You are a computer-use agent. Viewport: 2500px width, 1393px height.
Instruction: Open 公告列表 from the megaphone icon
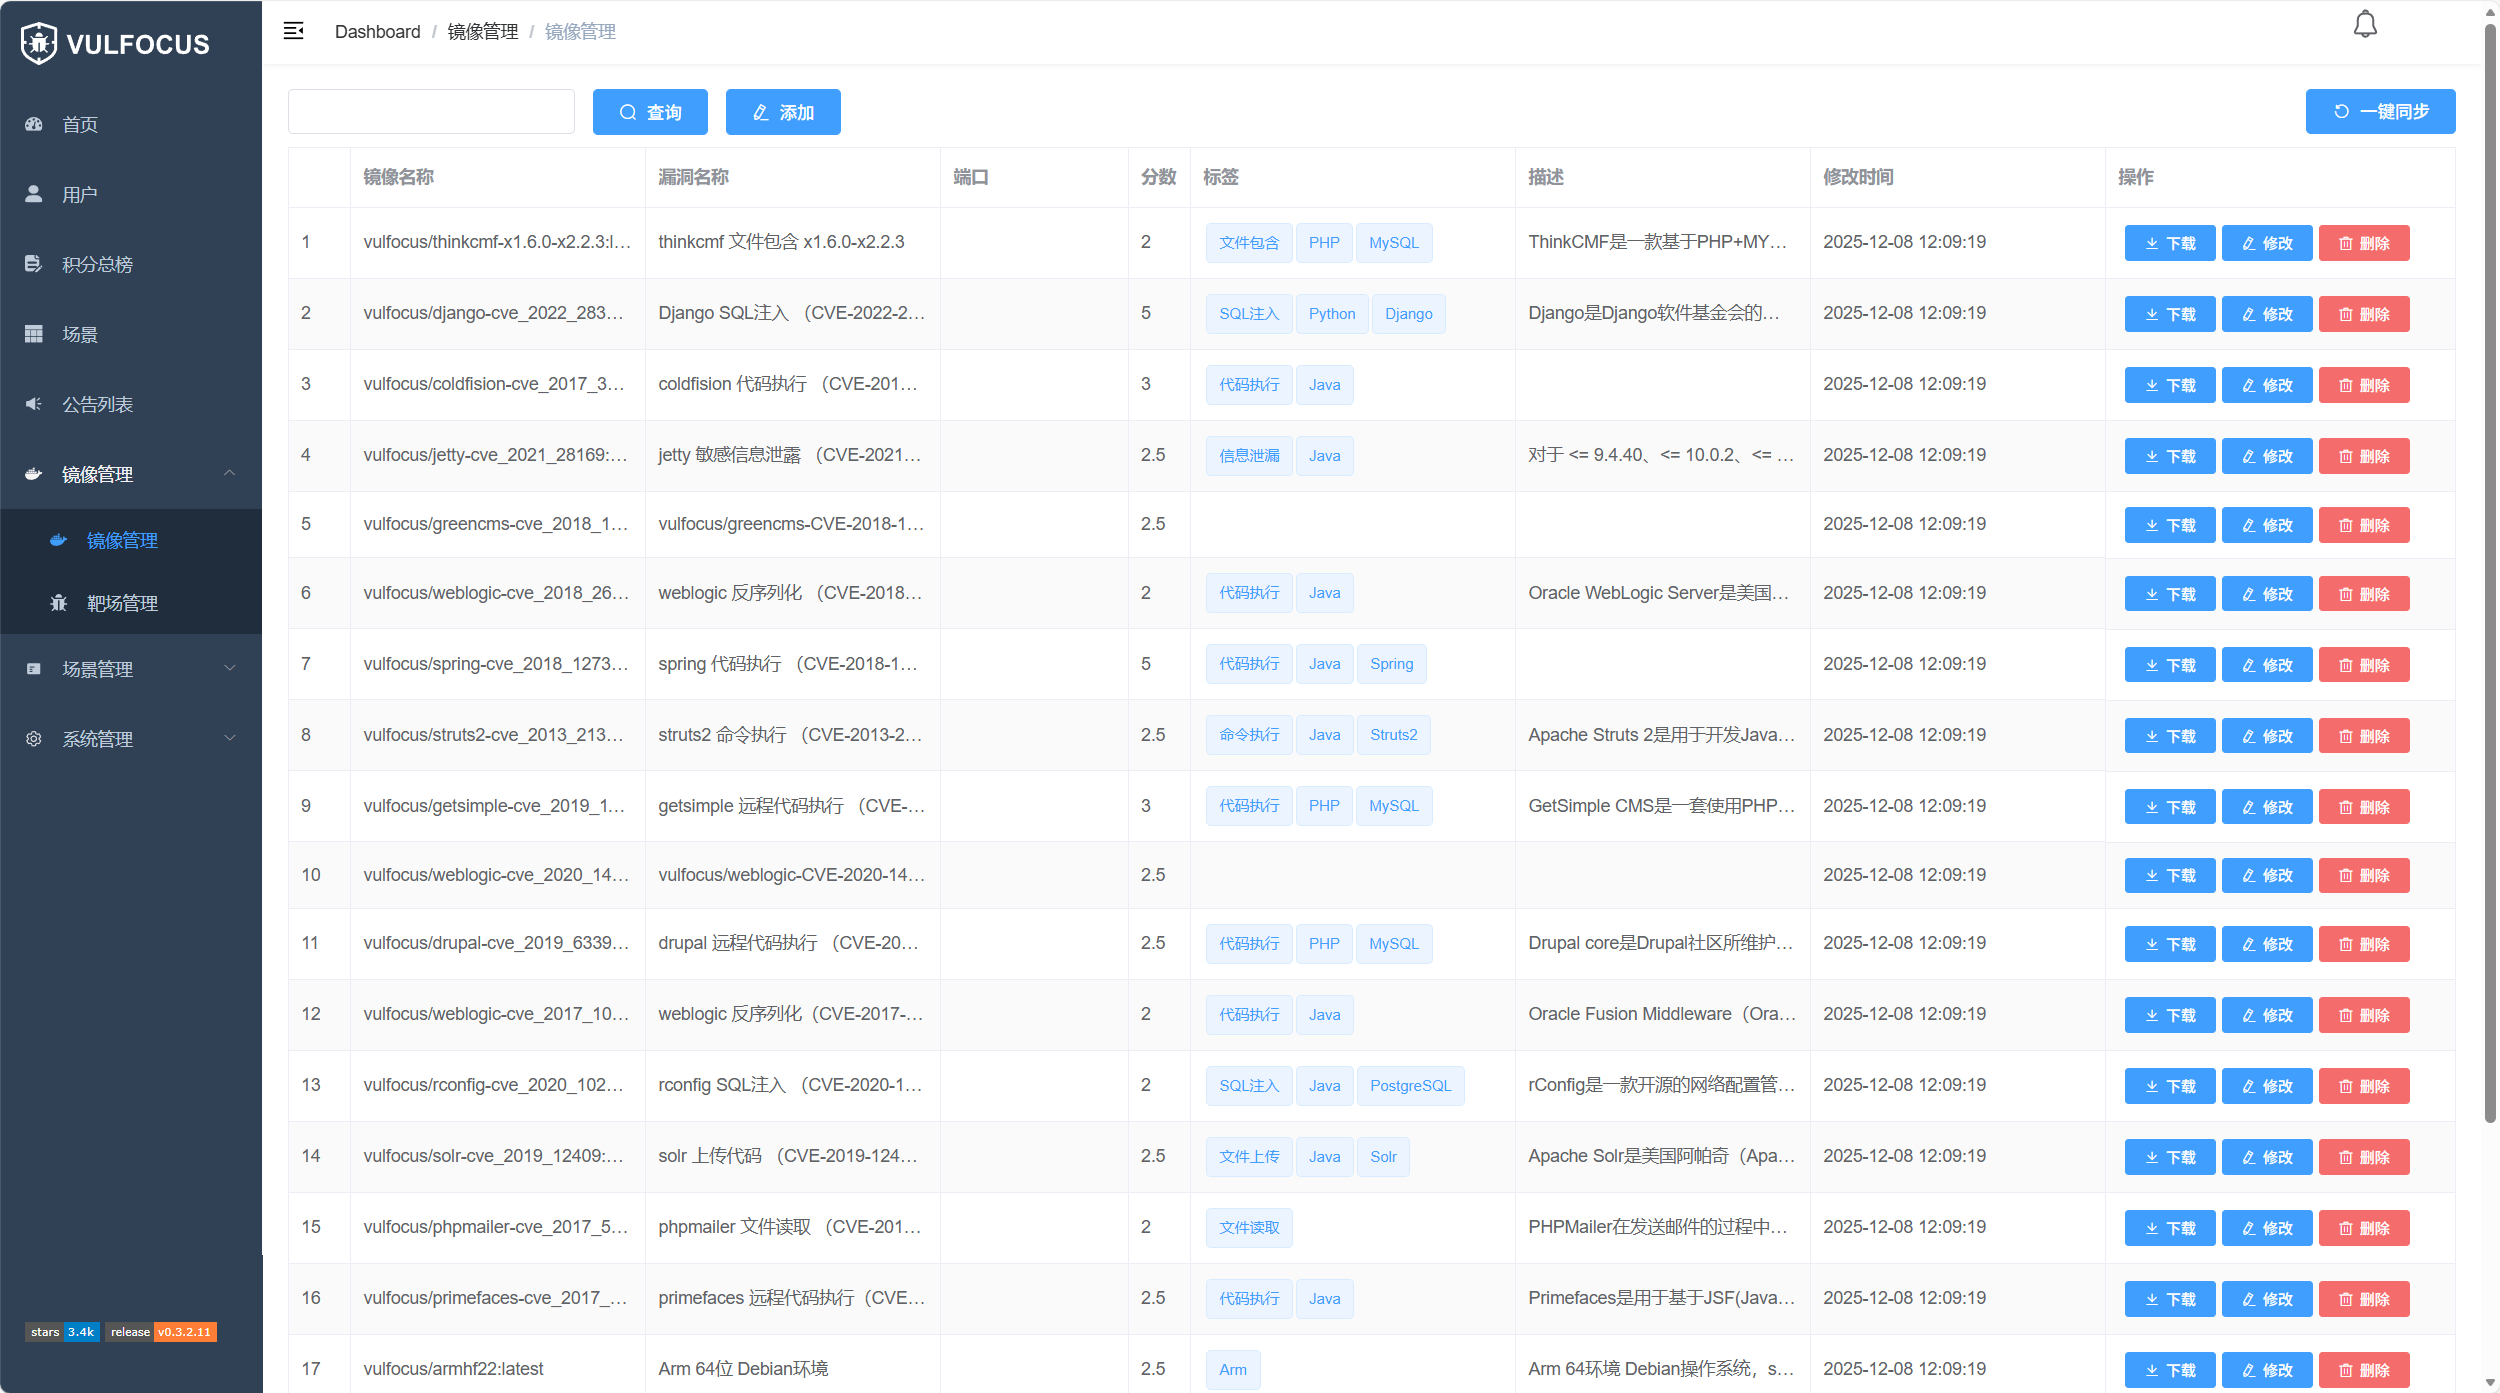(x=34, y=404)
